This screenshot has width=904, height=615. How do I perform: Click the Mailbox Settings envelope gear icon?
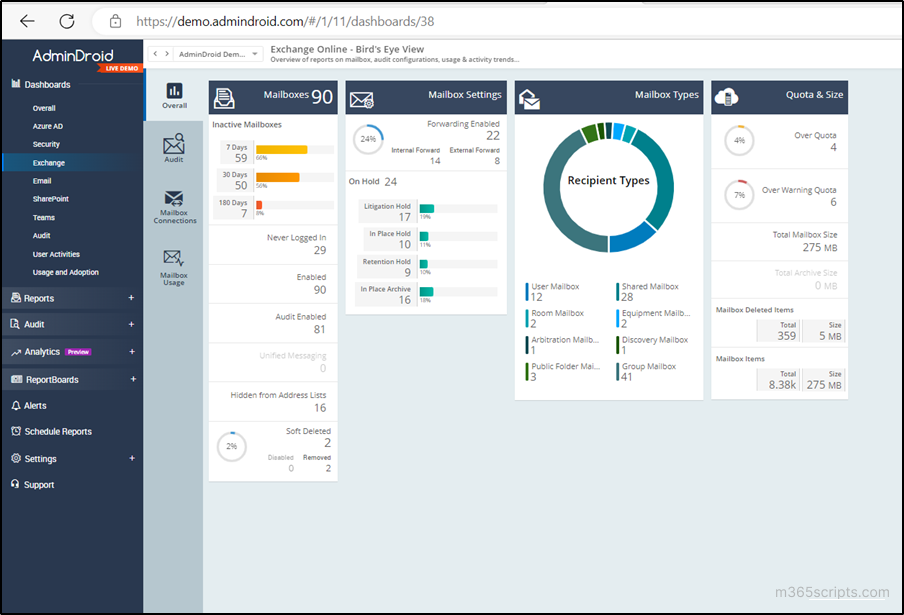click(361, 100)
